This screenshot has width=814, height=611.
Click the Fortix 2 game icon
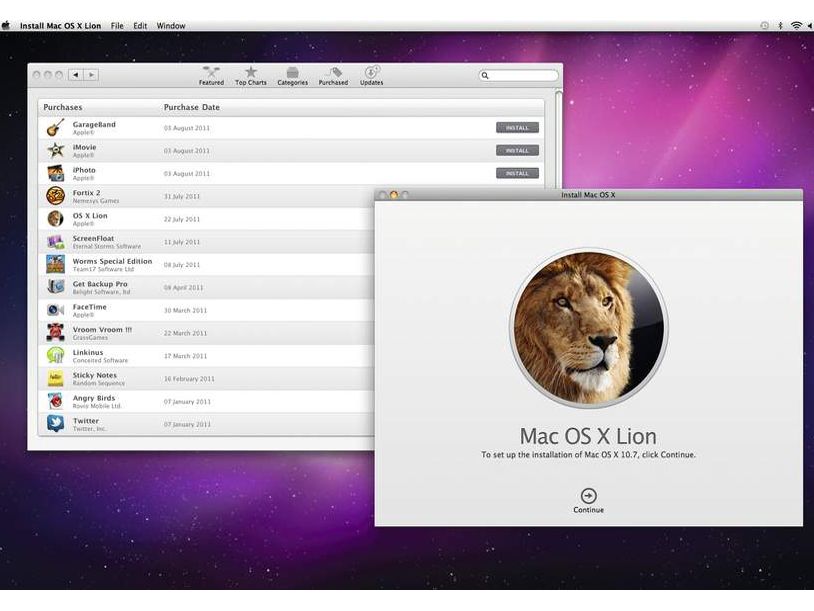55,195
